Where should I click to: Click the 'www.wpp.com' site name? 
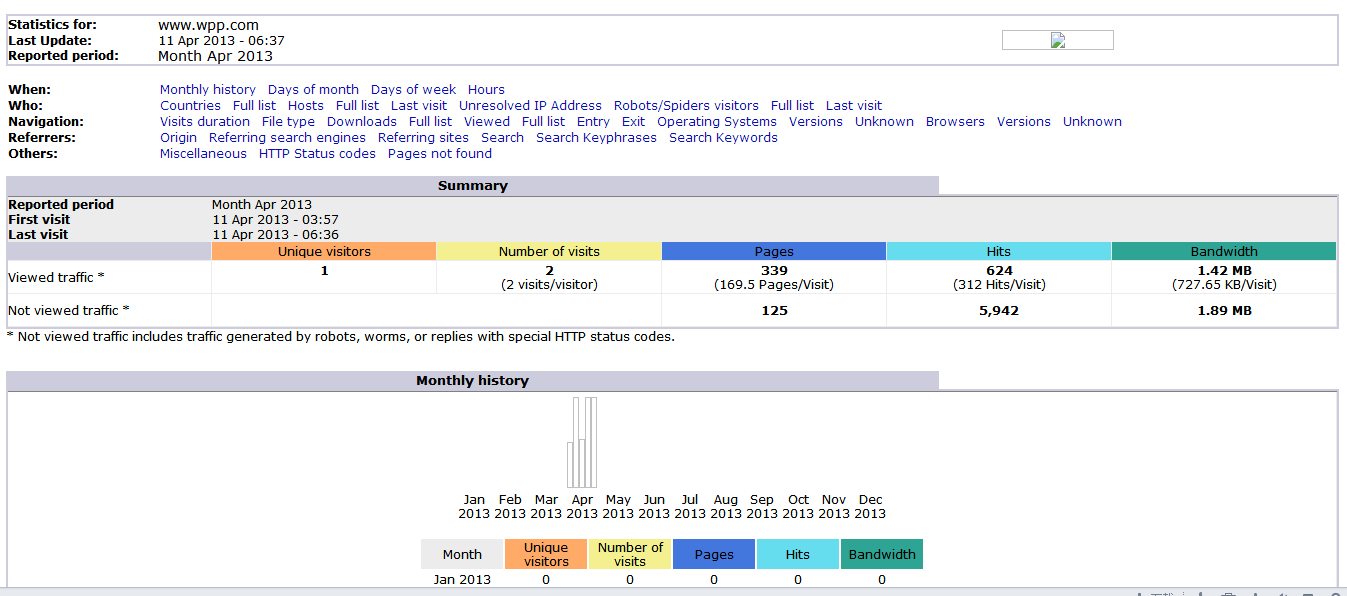[x=208, y=25]
